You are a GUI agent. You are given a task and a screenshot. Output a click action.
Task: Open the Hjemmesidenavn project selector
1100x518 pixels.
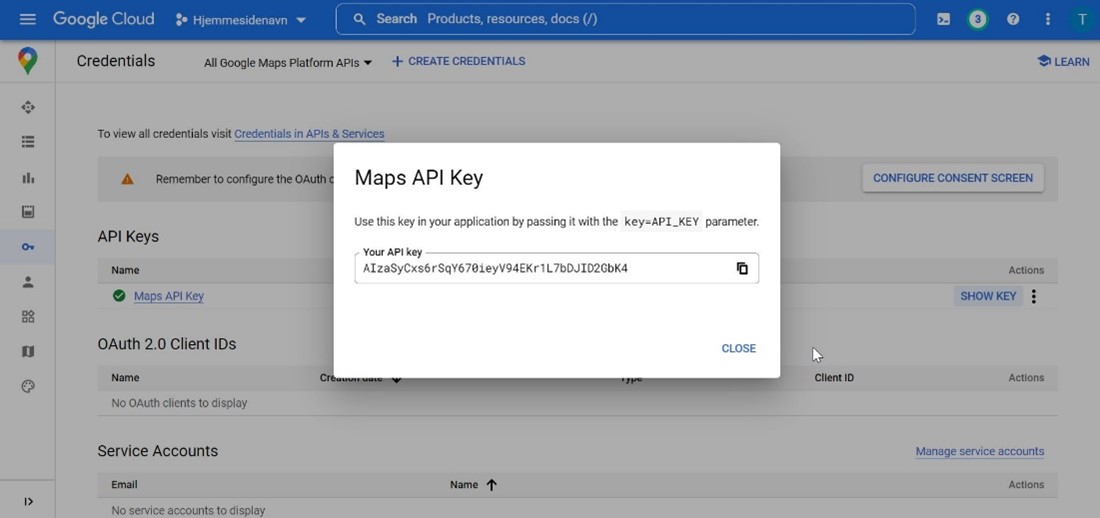coord(241,20)
